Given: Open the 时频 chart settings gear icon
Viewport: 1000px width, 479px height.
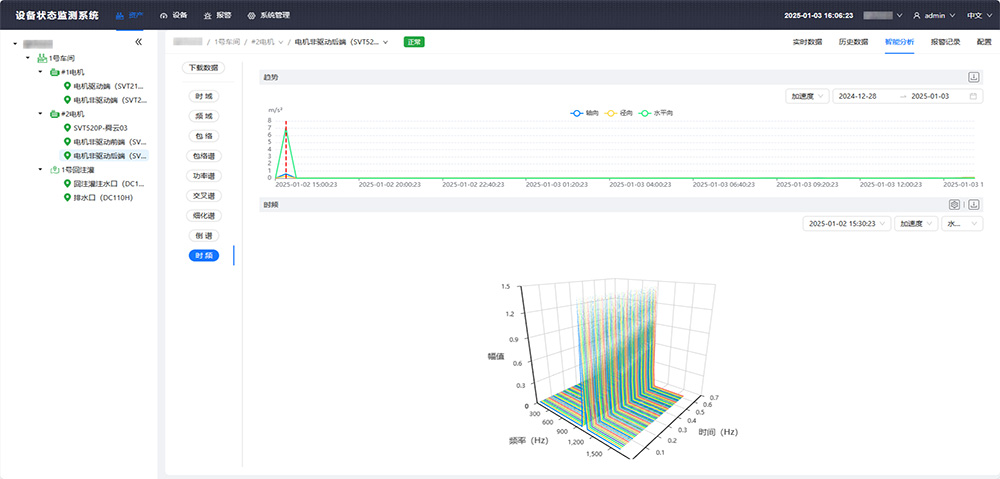Looking at the screenshot, I should click(954, 205).
